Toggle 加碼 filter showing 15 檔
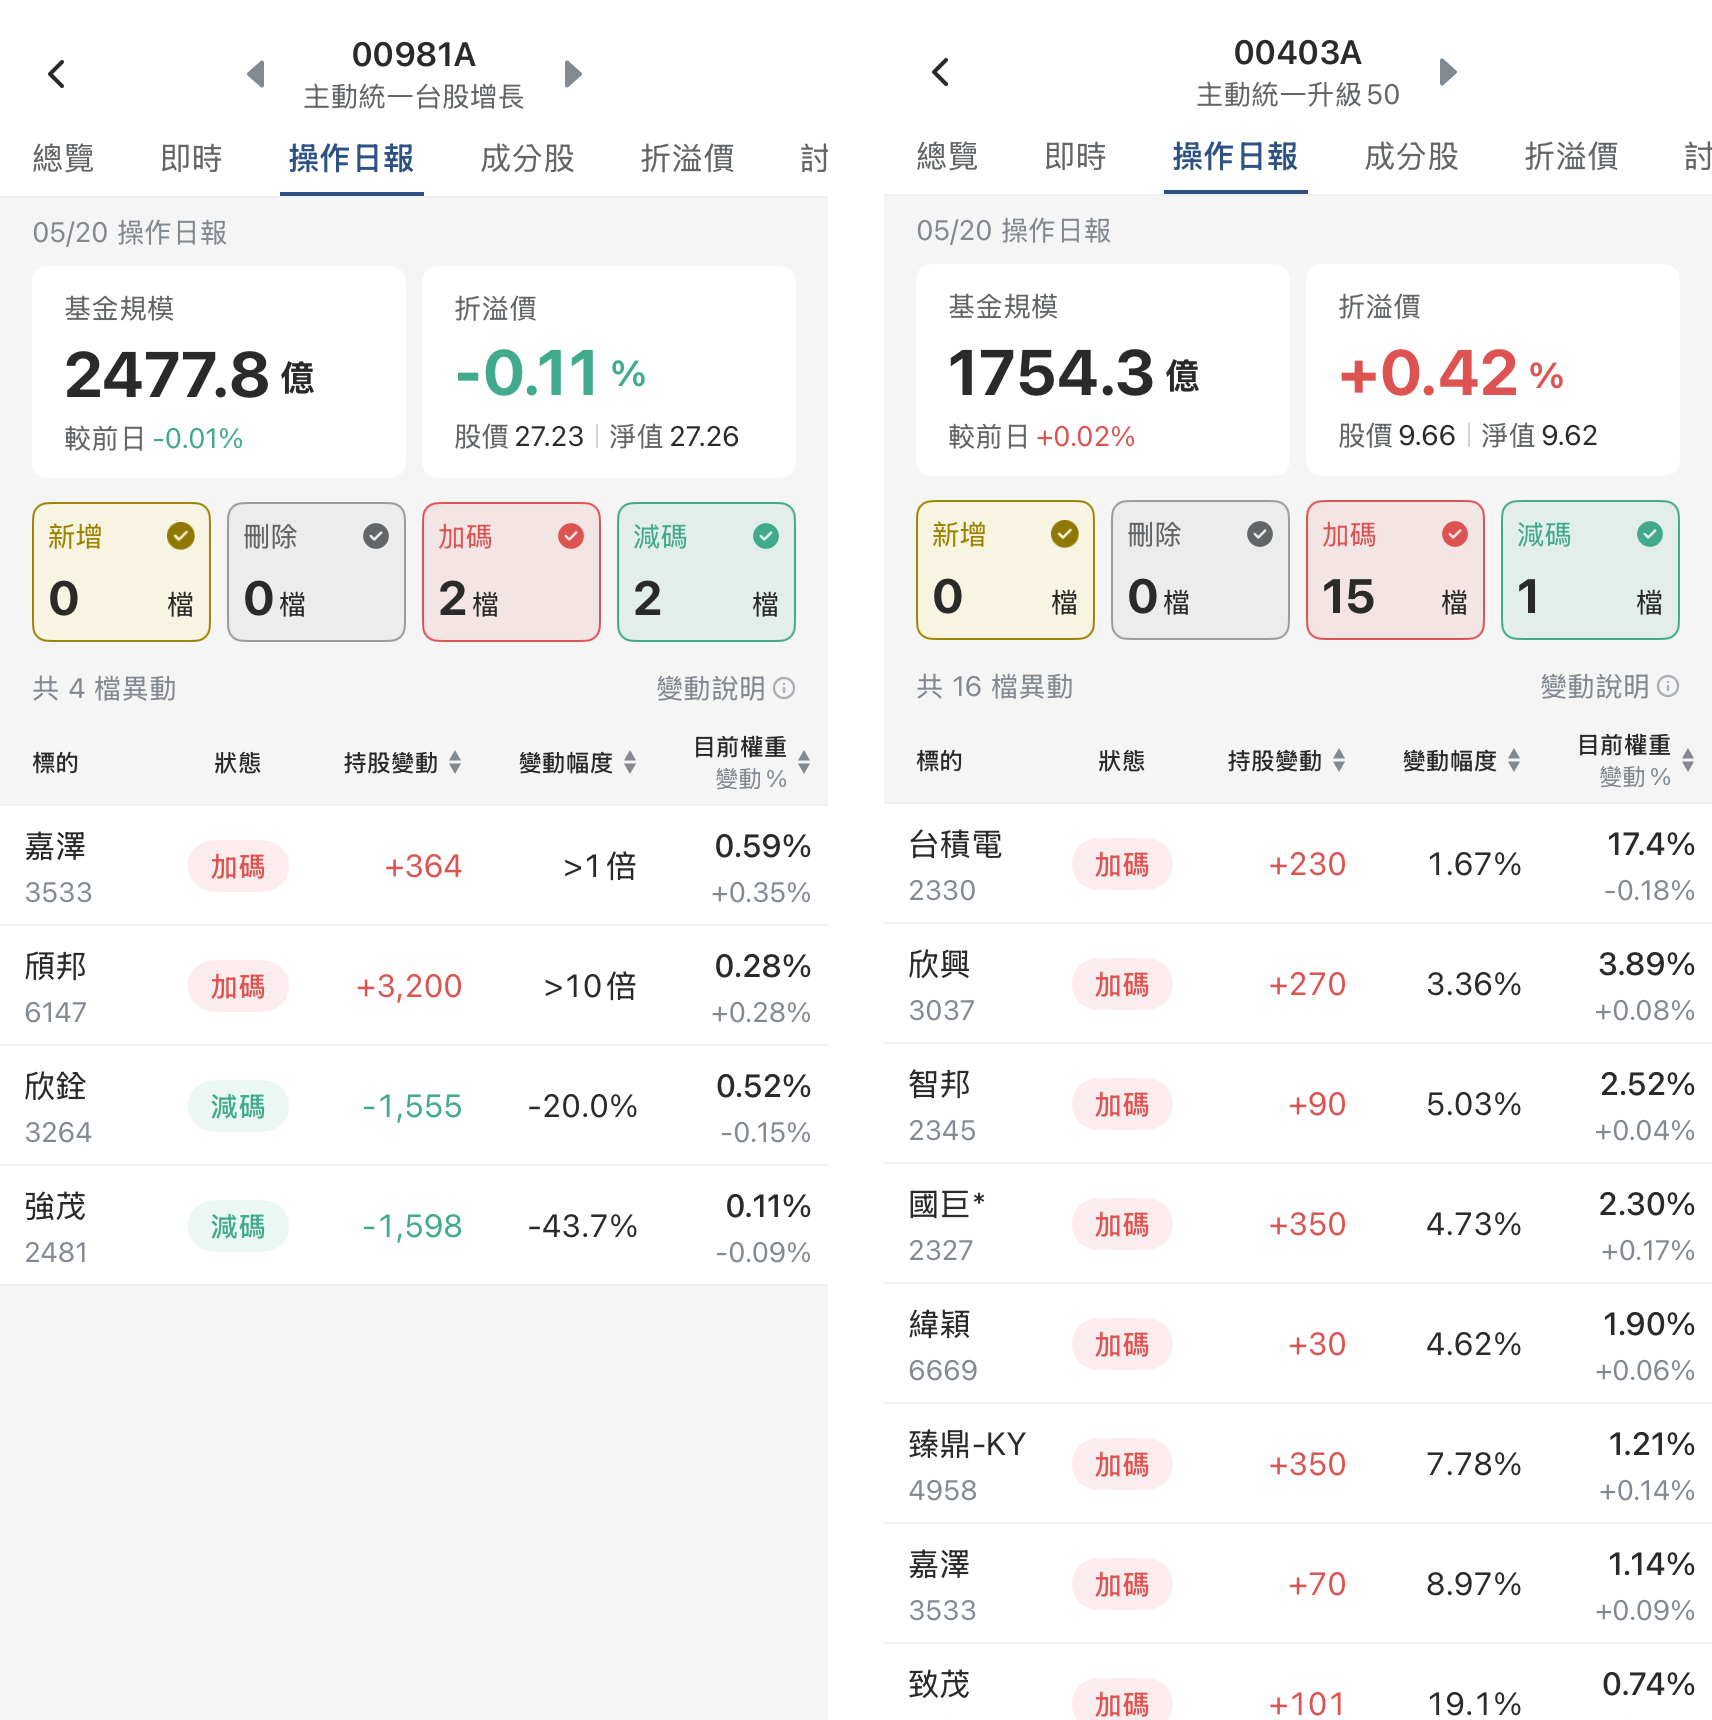 click(x=1395, y=569)
